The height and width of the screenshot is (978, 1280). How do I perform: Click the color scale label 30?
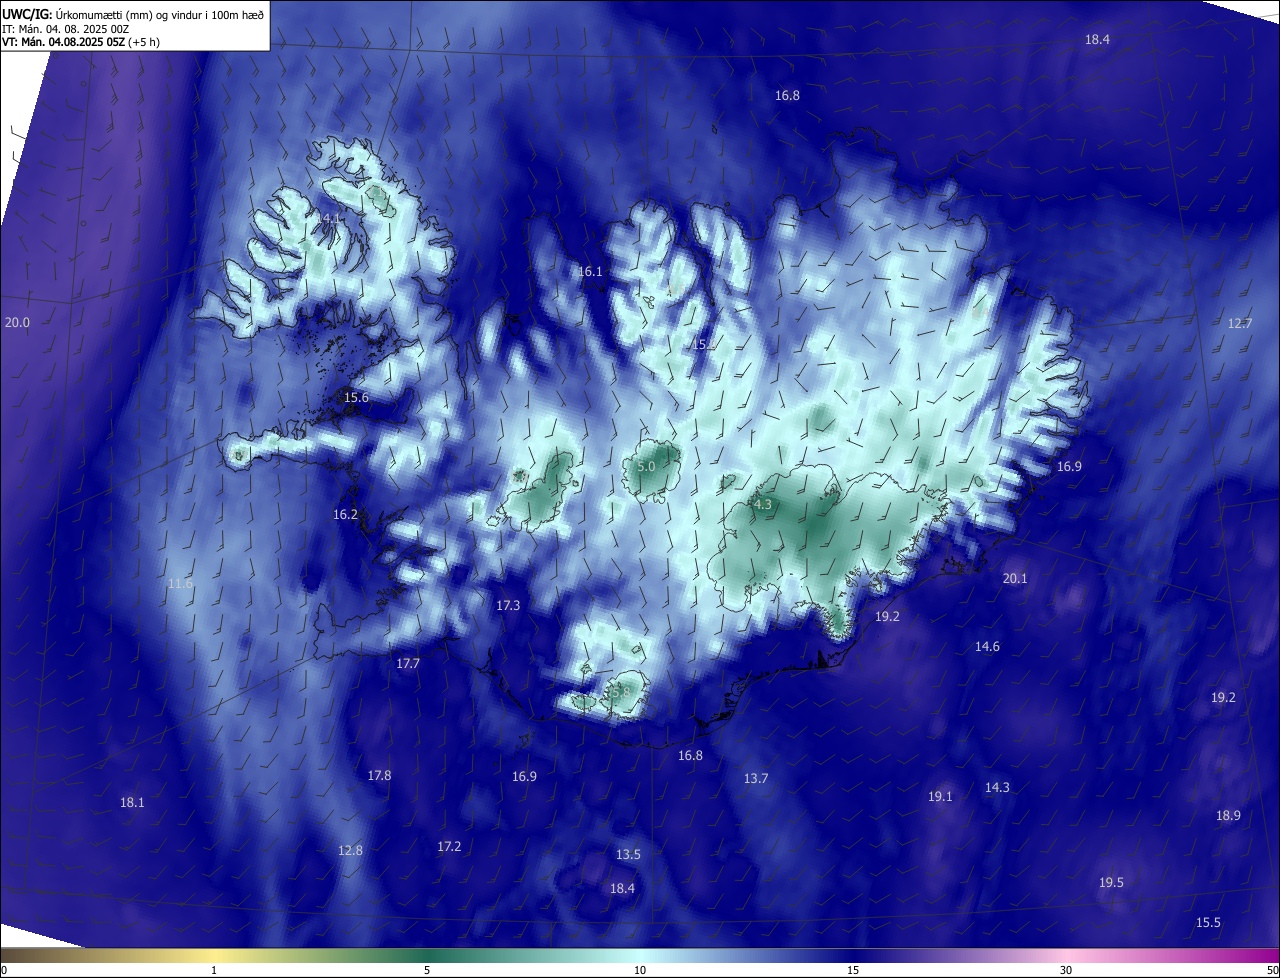tap(1066, 970)
